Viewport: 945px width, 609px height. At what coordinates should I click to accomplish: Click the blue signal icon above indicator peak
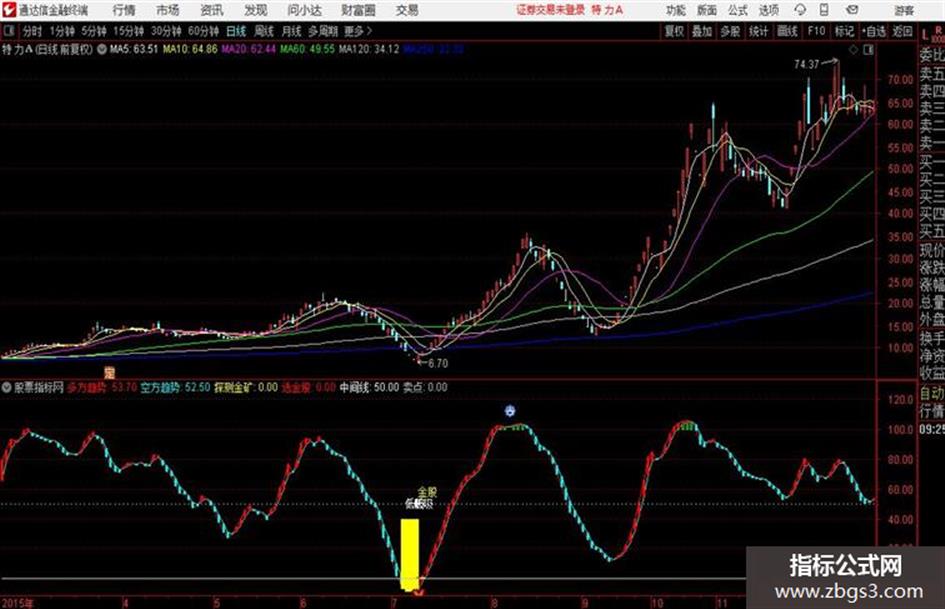click(510, 411)
